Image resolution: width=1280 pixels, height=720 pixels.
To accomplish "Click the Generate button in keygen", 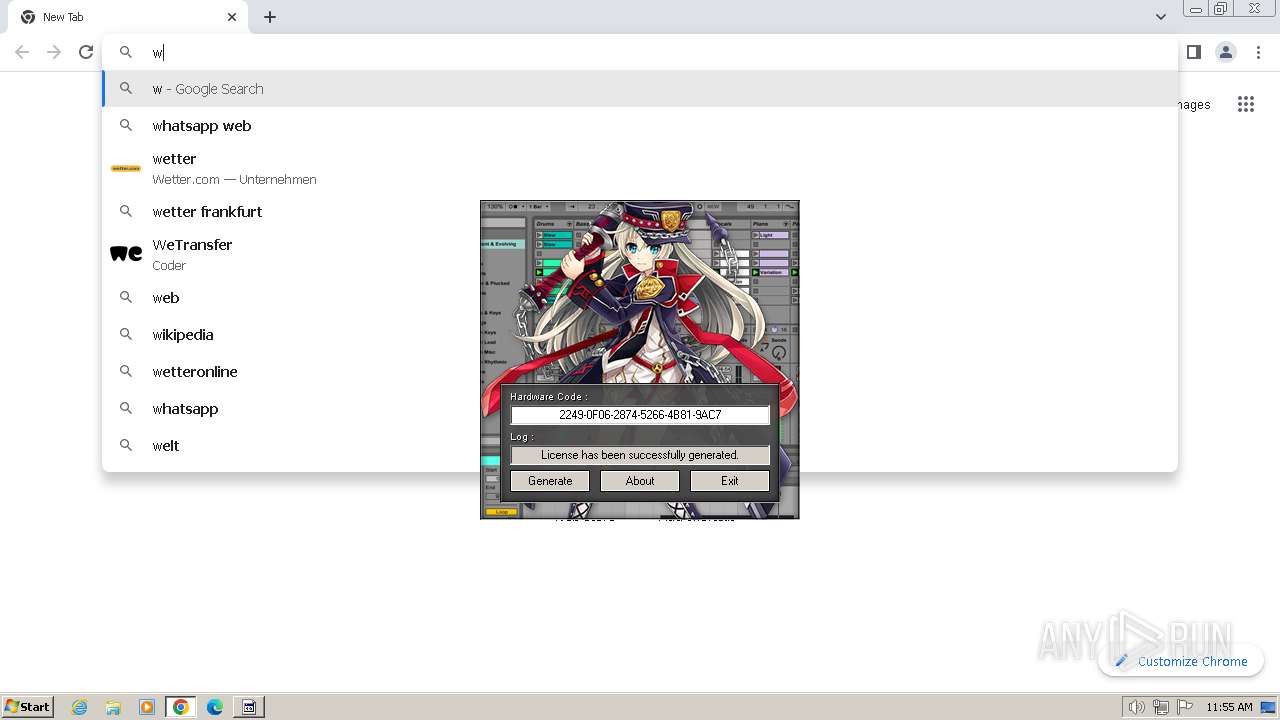I will click(x=550, y=481).
